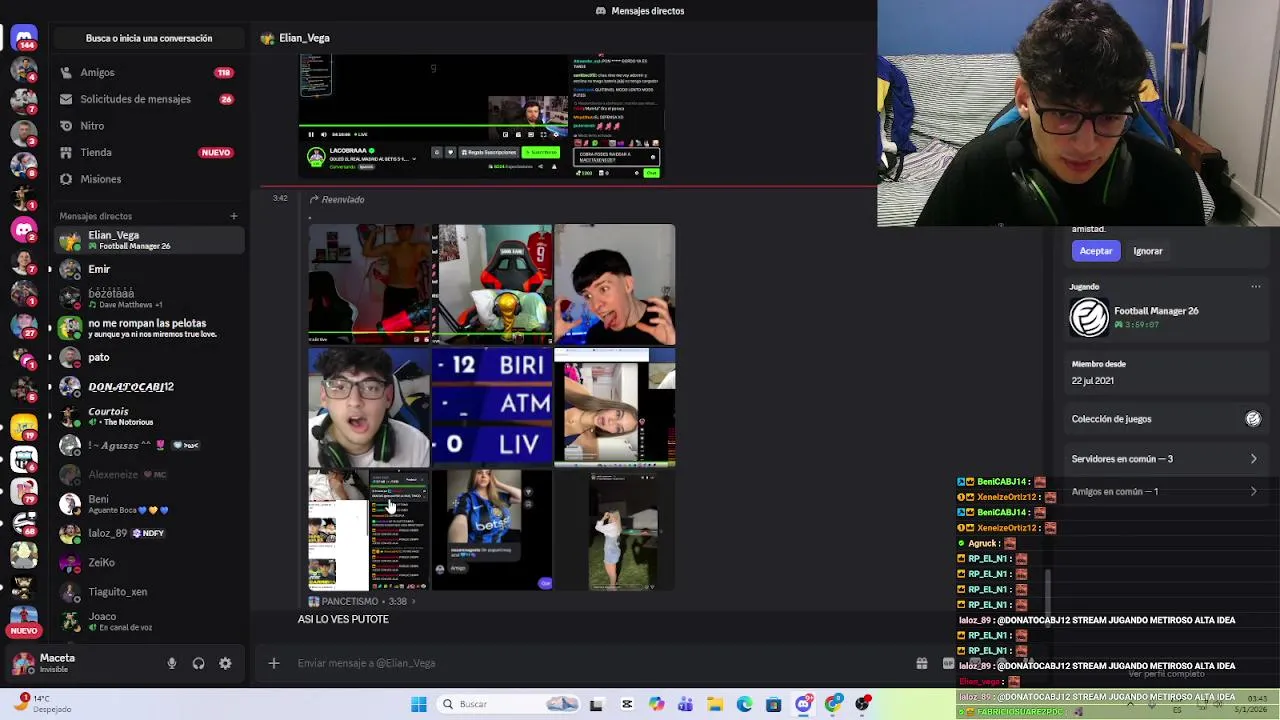Open CapCut from taskbar

tap(627, 704)
